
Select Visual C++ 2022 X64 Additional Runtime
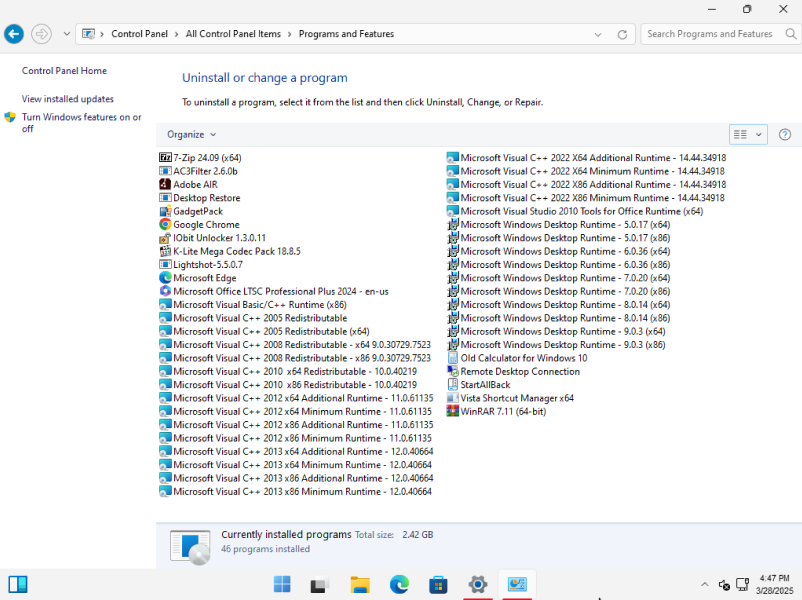point(586,158)
